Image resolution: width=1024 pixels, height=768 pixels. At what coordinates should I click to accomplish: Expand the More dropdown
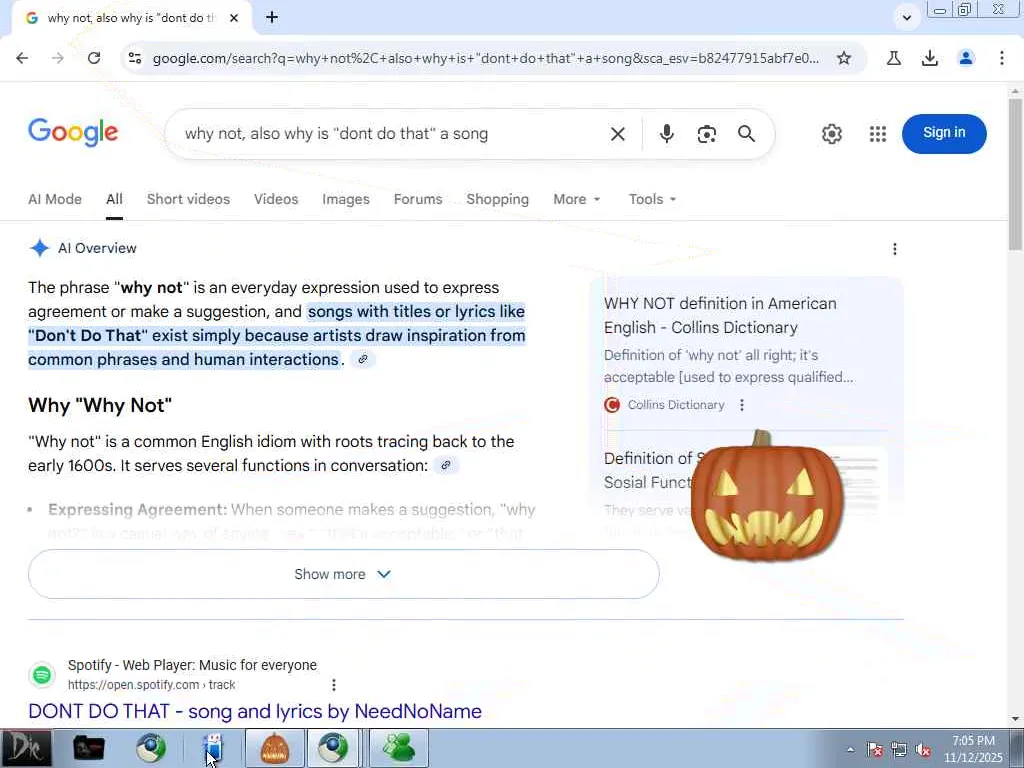577,199
